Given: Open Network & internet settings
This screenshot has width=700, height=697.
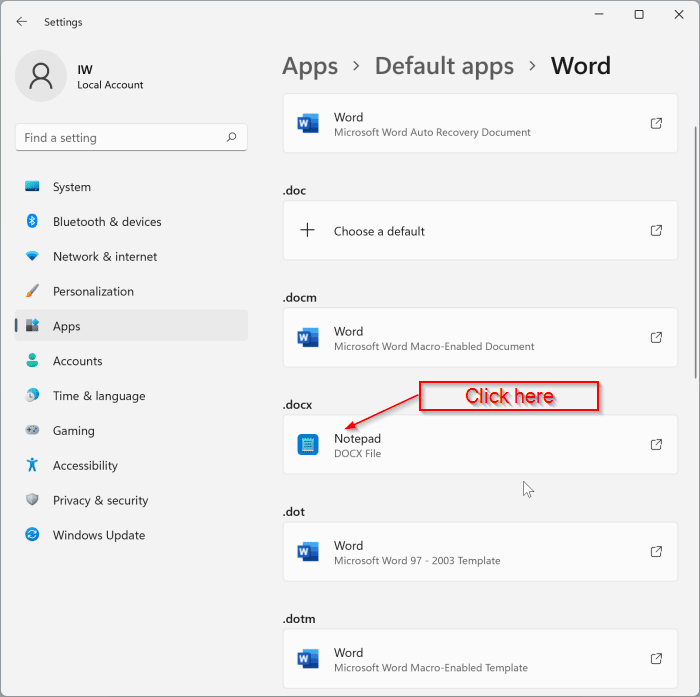Looking at the screenshot, I should click(131, 256).
